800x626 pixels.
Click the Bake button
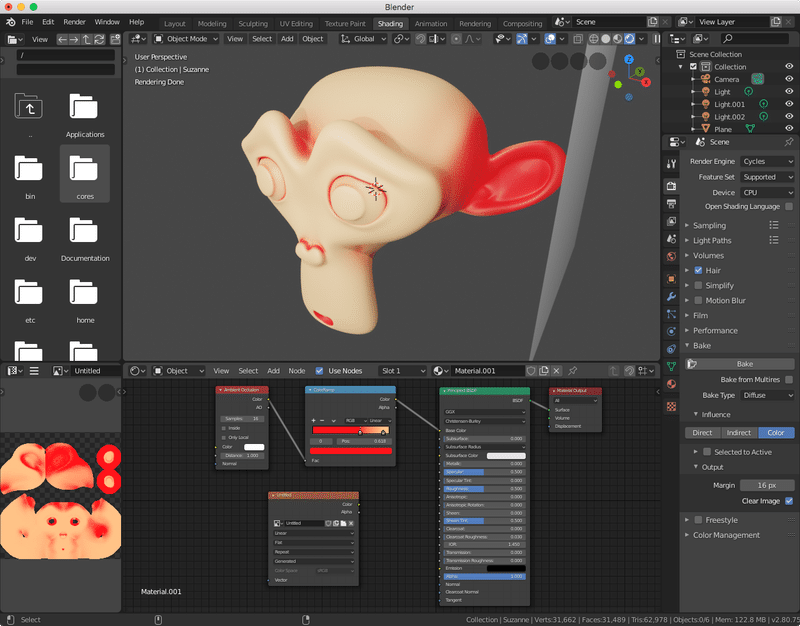tap(739, 364)
